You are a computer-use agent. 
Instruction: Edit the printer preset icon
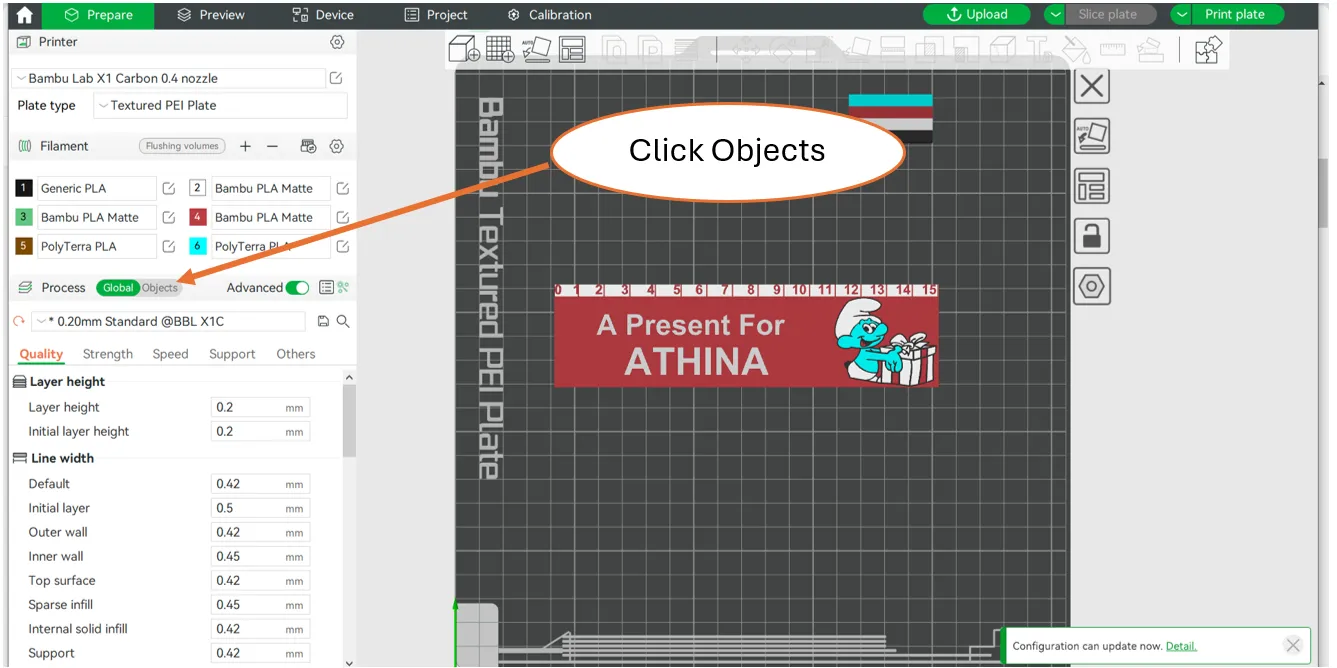(x=336, y=78)
